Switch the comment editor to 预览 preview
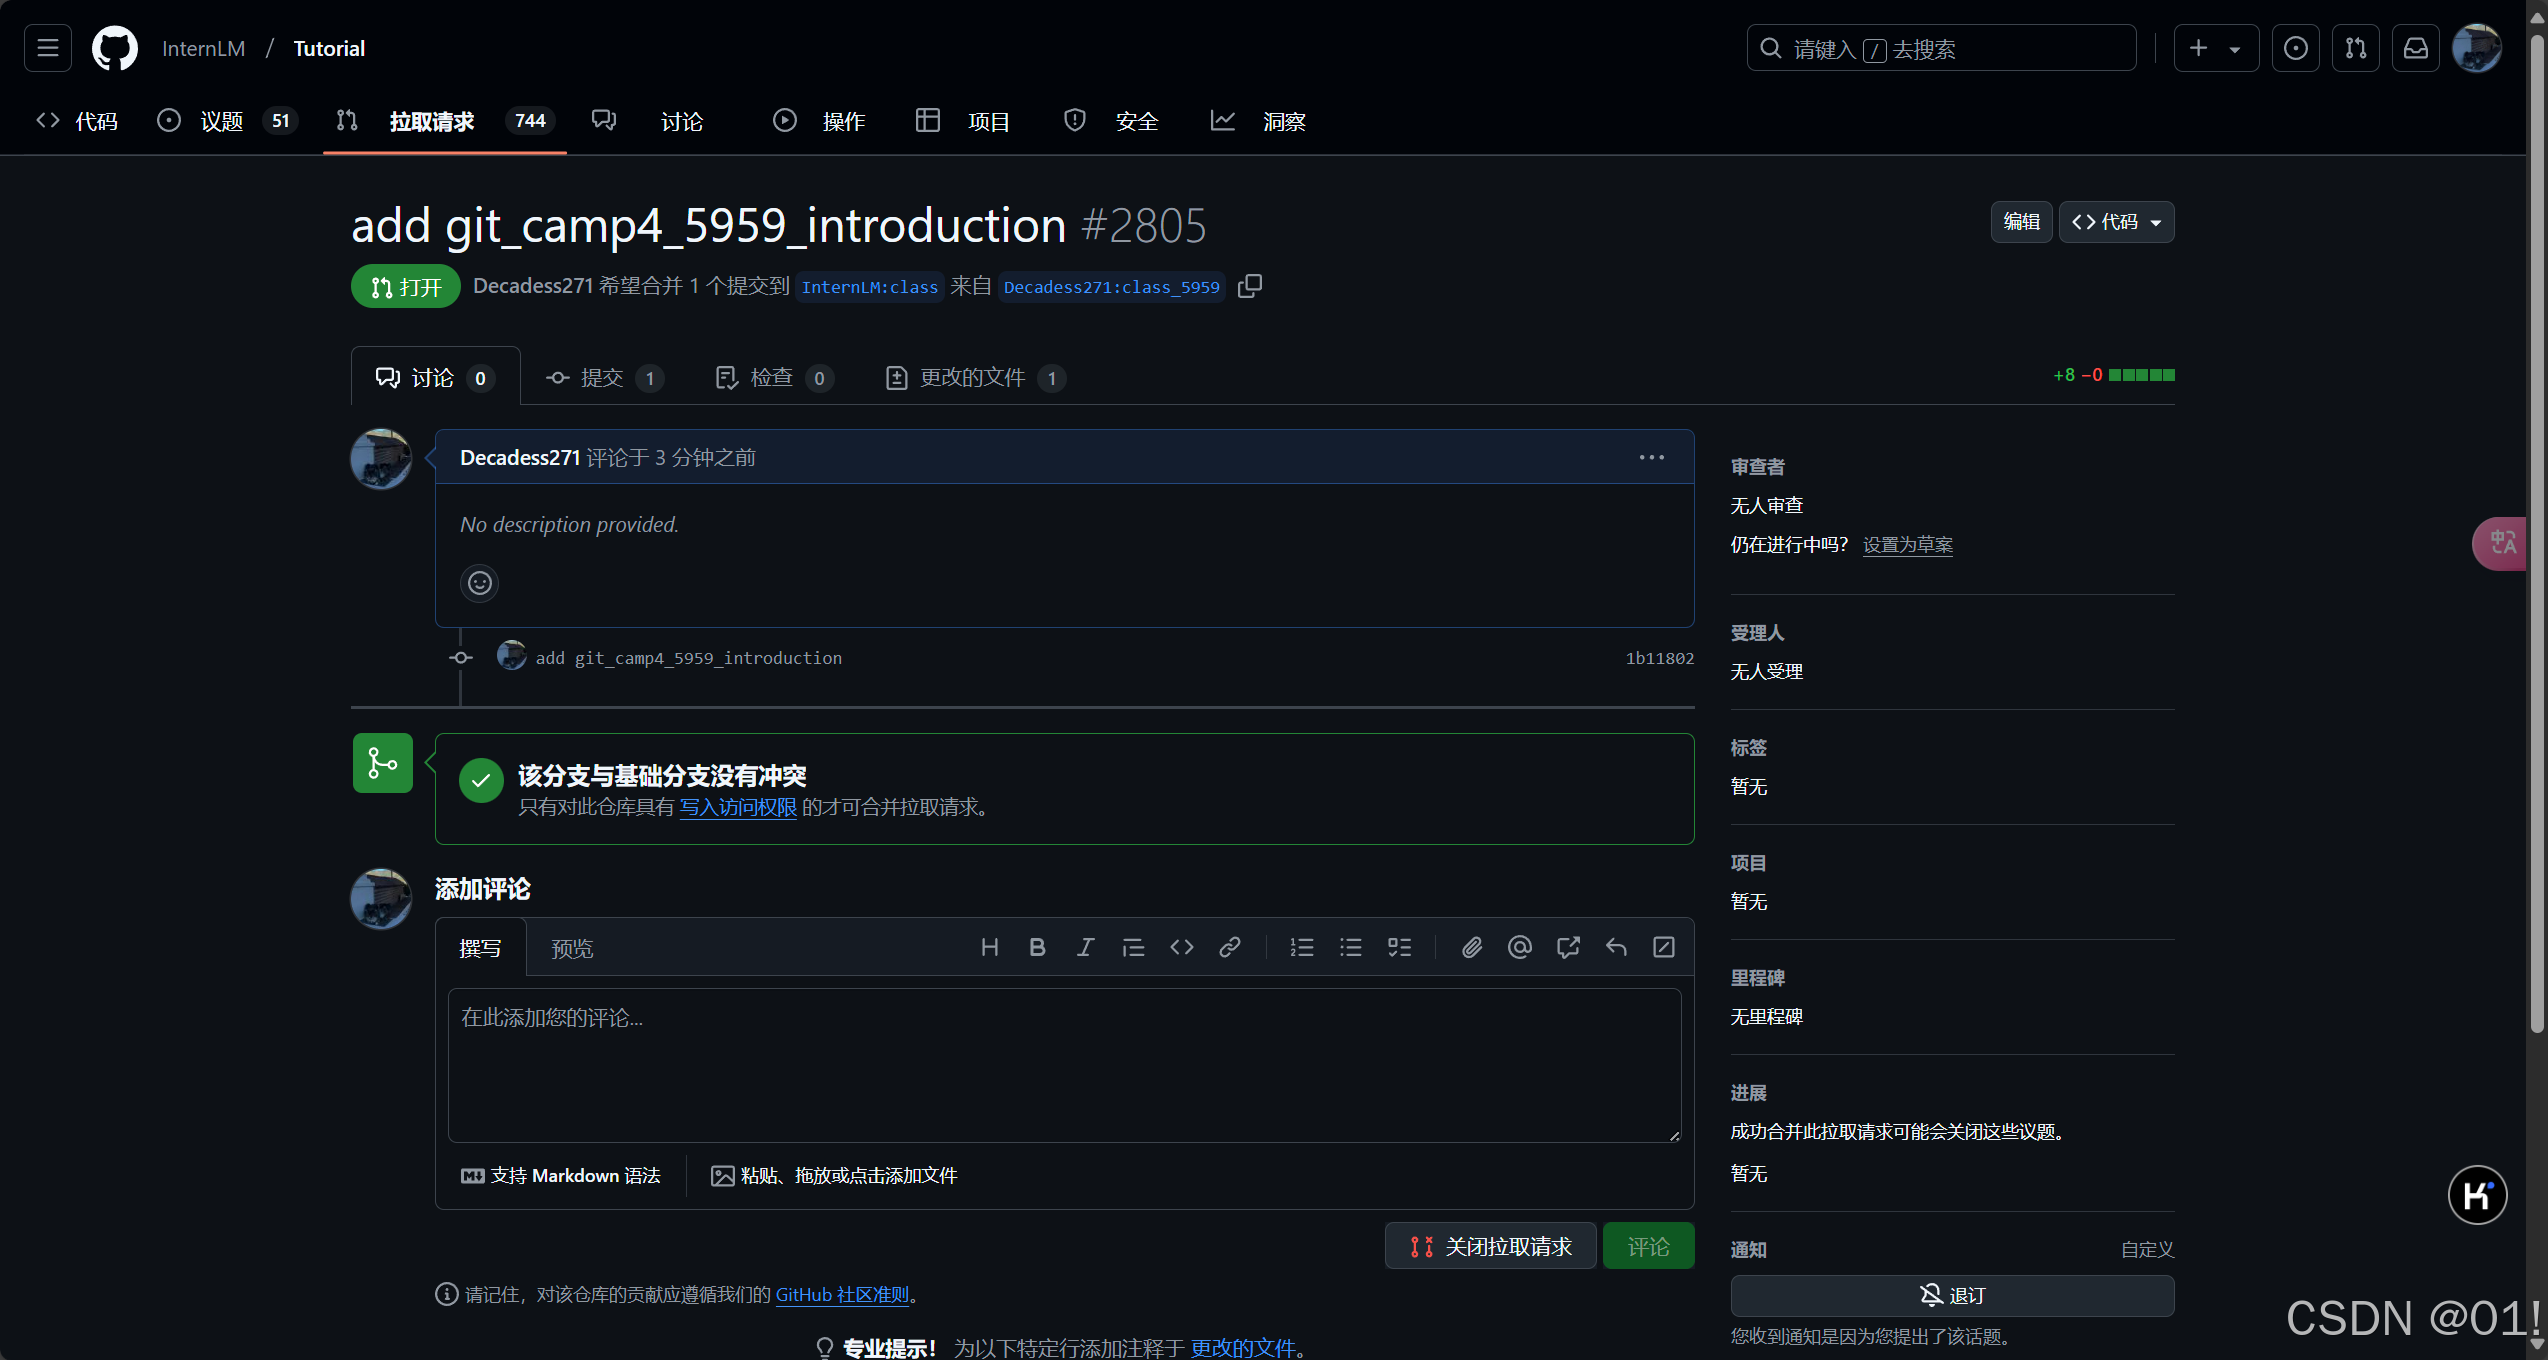 (x=572, y=948)
